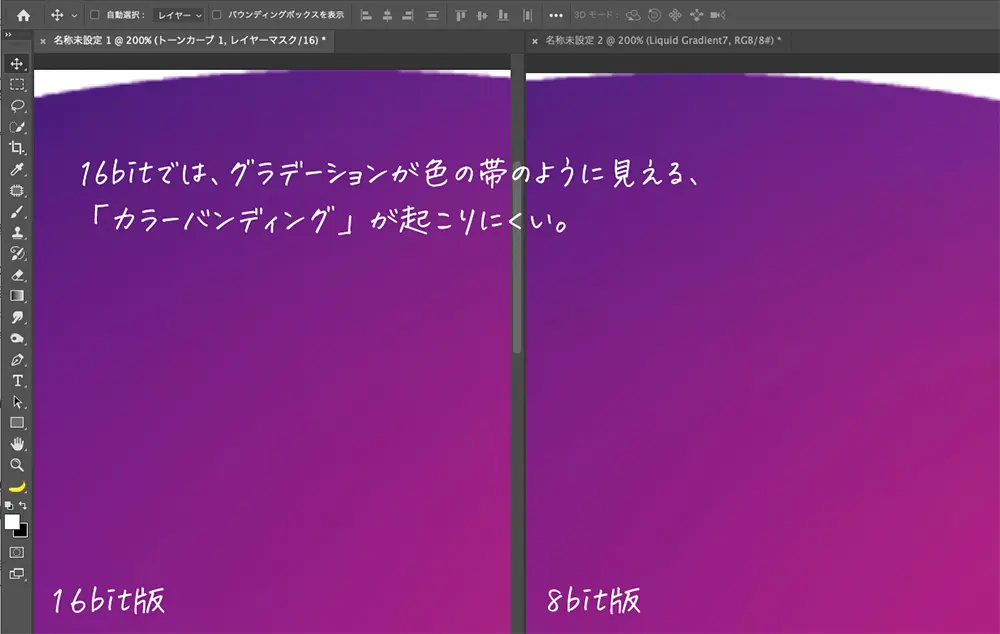The height and width of the screenshot is (634, 1000).
Task: Click the distribute icon after Align Bottom
Action: (x=527, y=15)
